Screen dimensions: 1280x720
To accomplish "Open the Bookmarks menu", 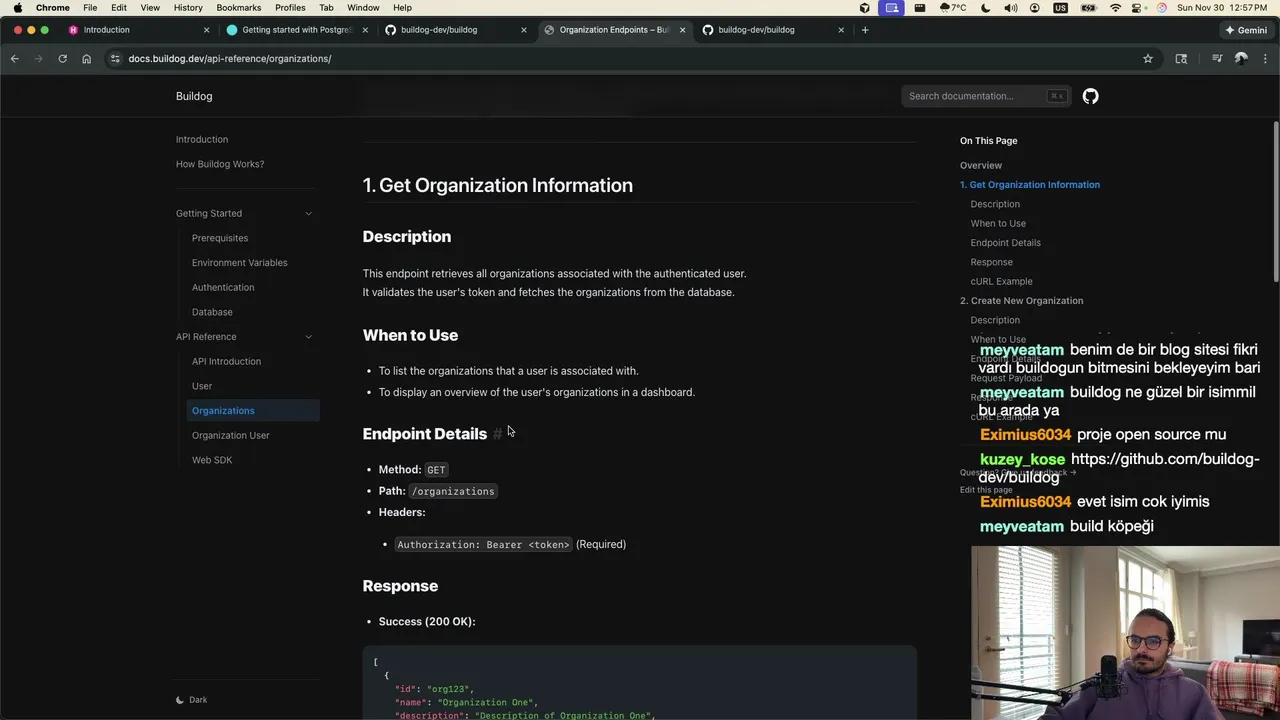I will pyautogui.click(x=239, y=7).
